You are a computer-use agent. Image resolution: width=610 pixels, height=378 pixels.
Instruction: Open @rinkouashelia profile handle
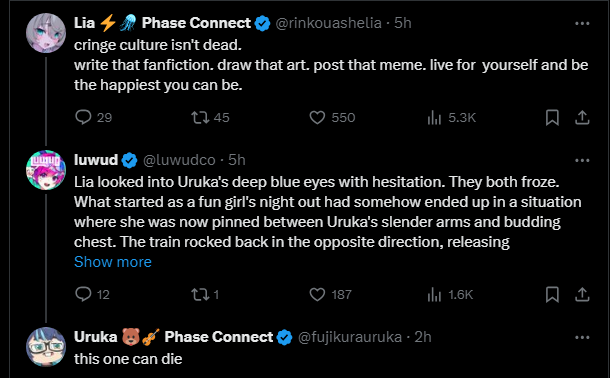pyautogui.click(x=328, y=23)
